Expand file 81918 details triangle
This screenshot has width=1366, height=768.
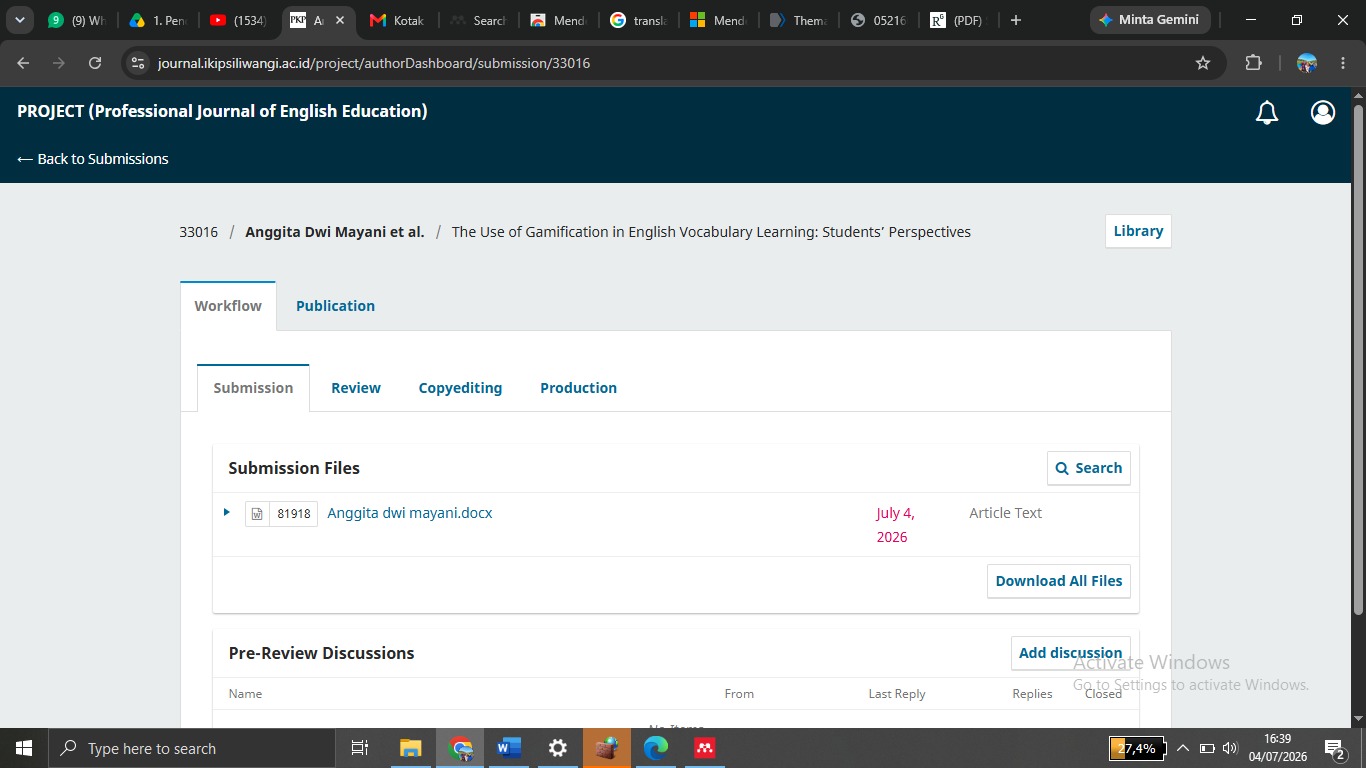tap(227, 512)
